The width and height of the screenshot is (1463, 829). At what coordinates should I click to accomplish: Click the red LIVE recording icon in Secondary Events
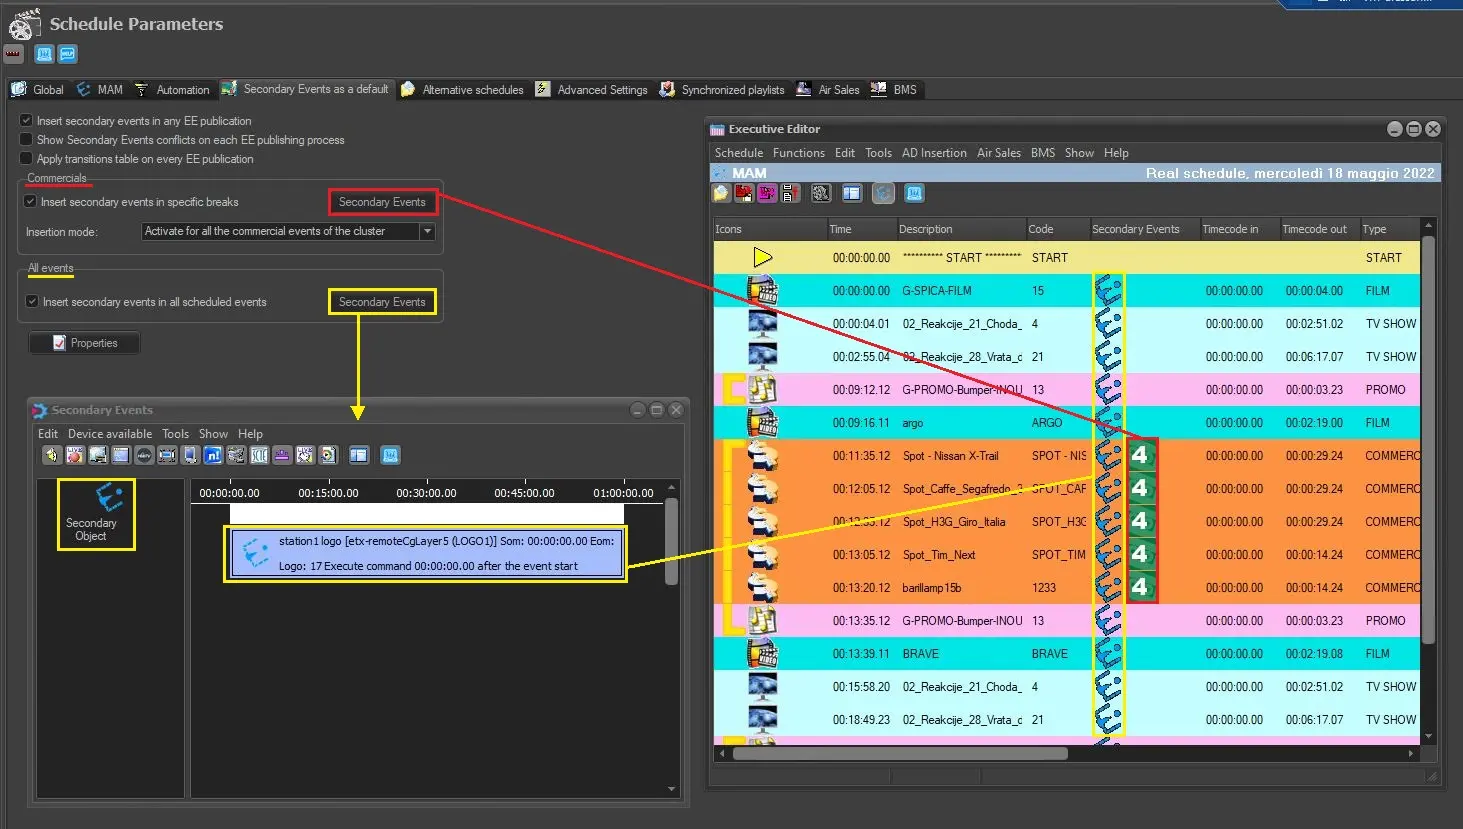[75, 455]
